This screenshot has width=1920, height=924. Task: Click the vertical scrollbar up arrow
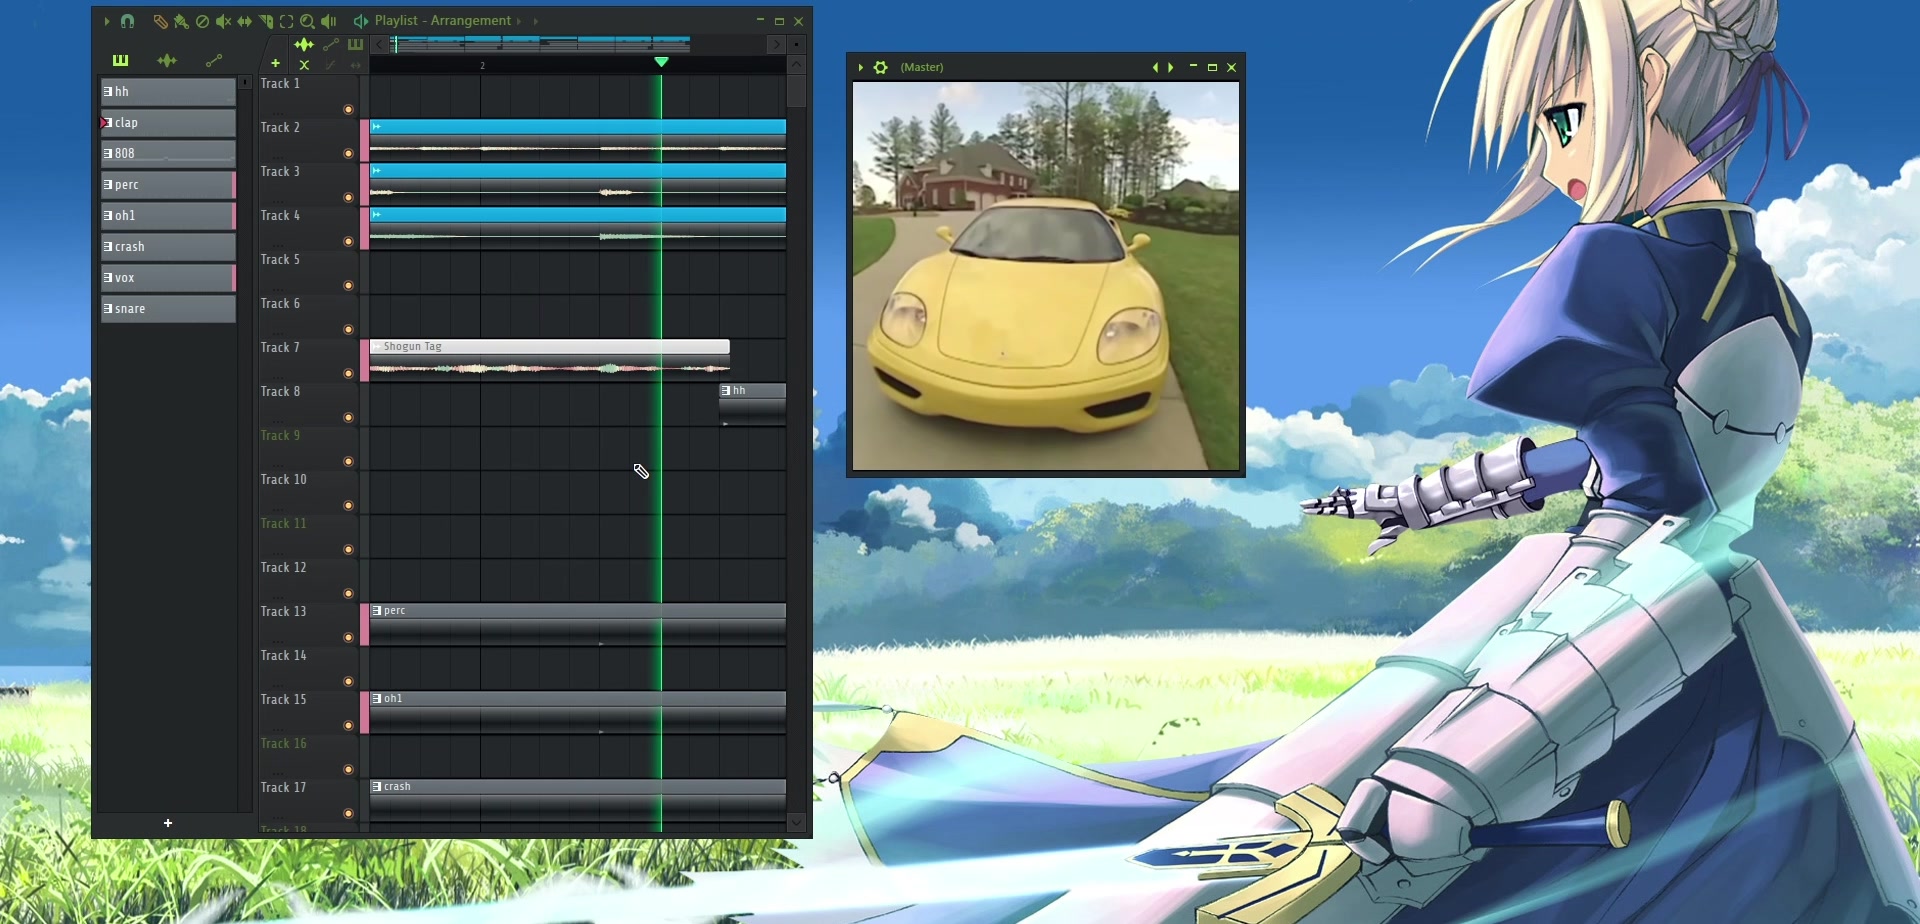tap(797, 65)
